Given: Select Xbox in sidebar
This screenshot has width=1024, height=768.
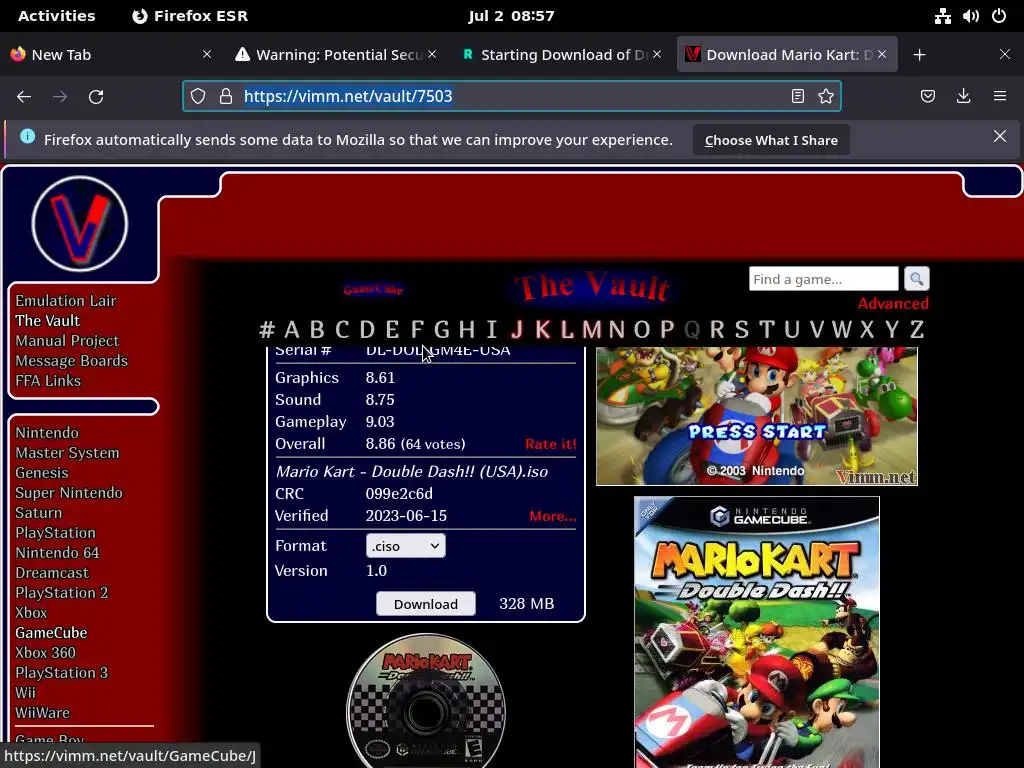Looking at the screenshot, I should pos(31,613).
